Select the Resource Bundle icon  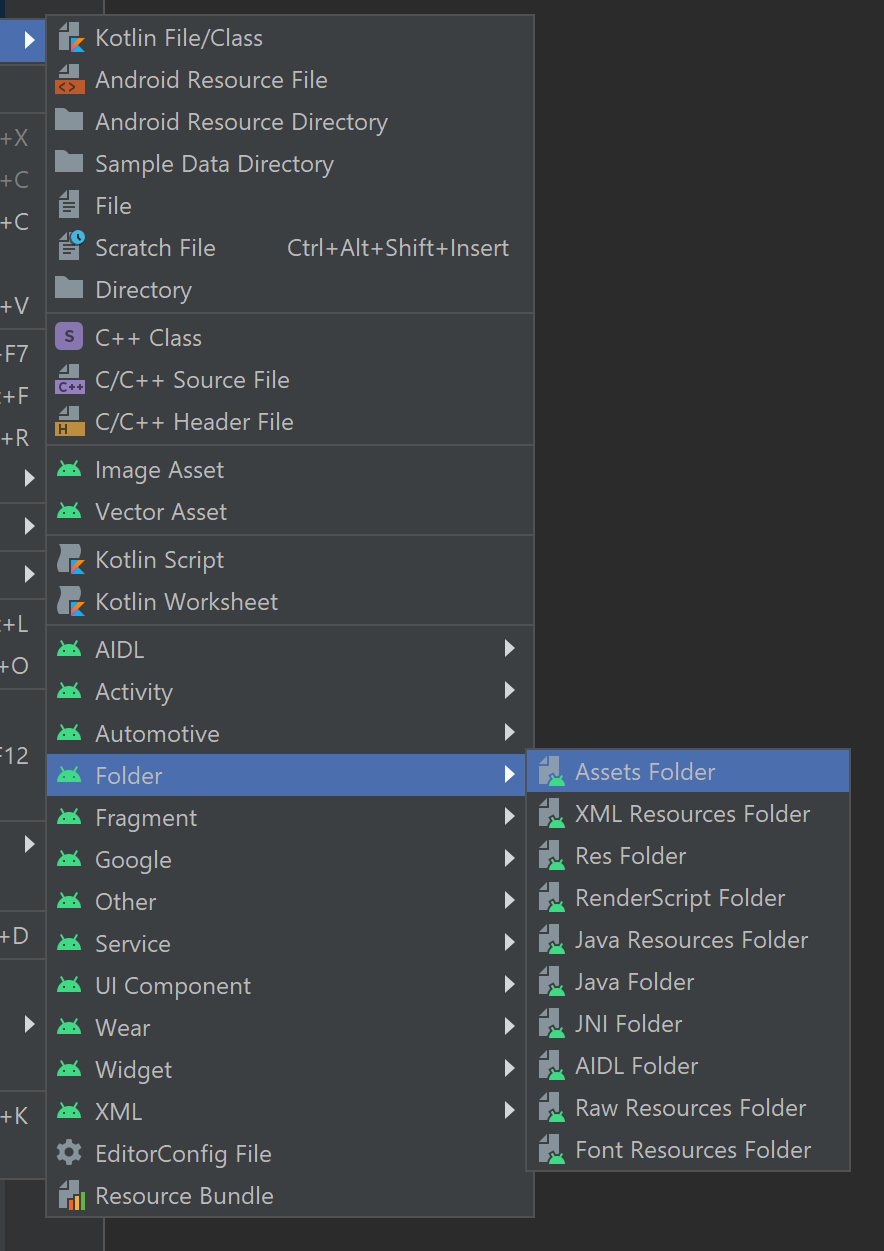point(71,1195)
